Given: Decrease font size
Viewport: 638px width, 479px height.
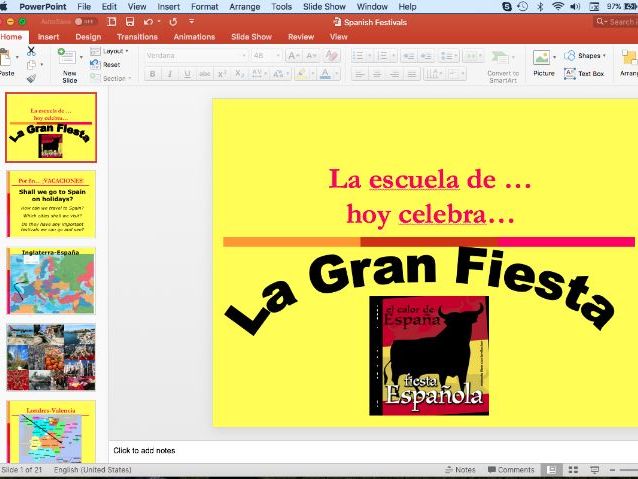Looking at the screenshot, I should pyautogui.click(x=311, y=55).
